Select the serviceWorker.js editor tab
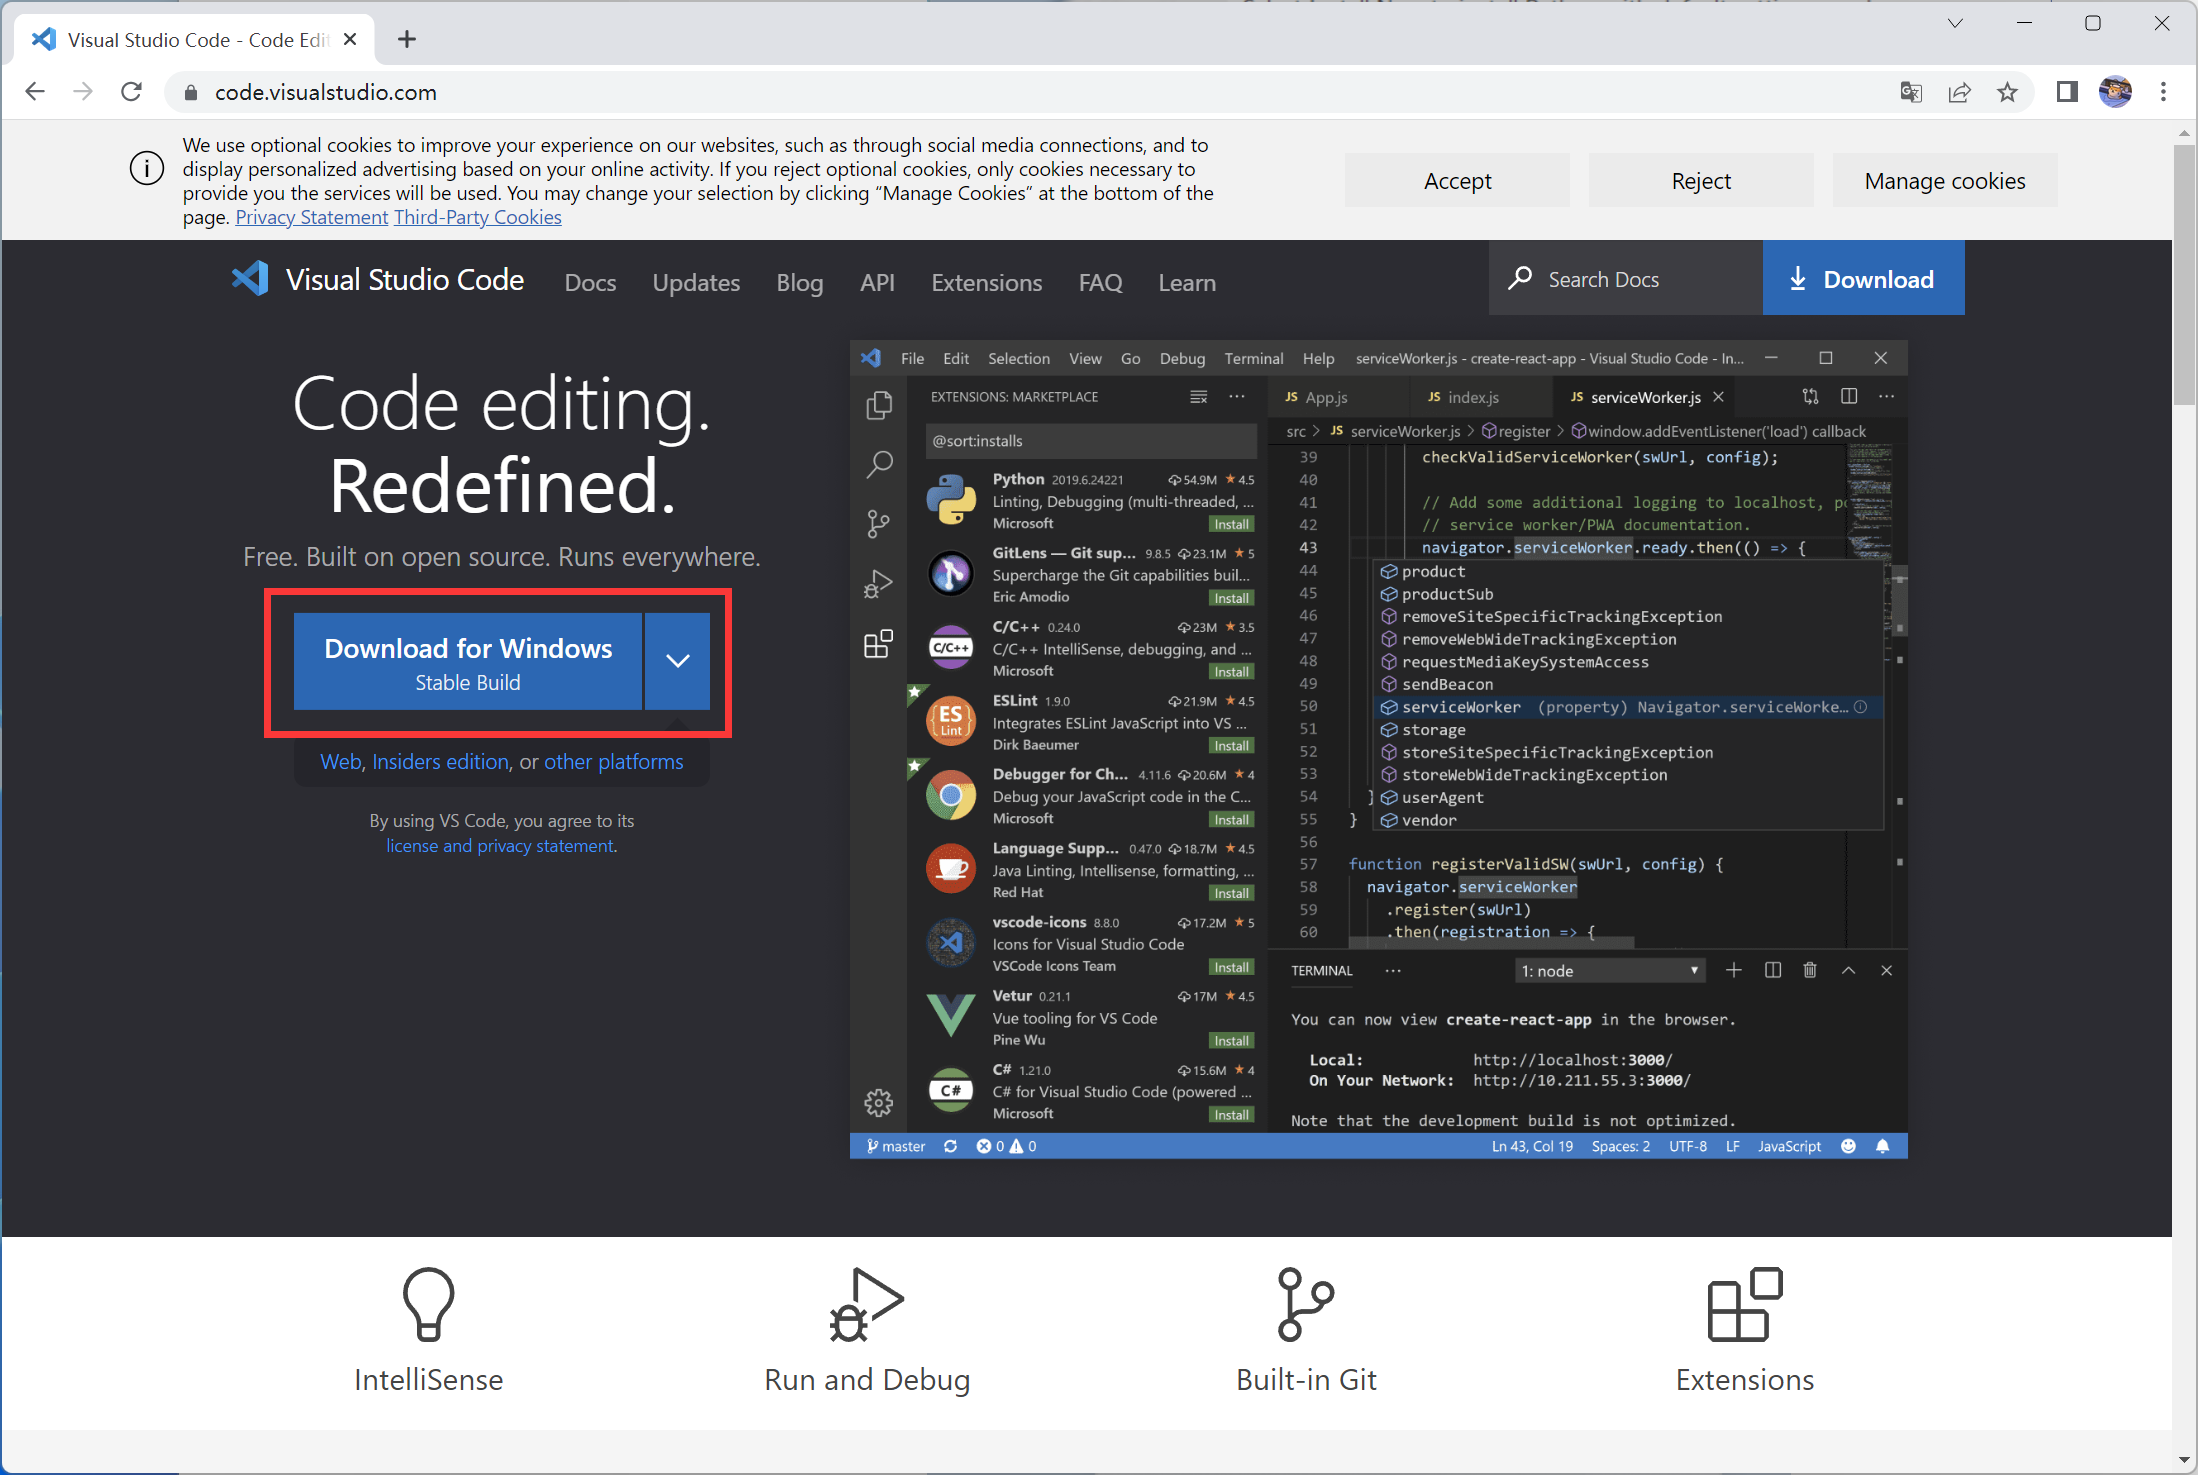The height and width of the screenshot is (1475, 2198). 1646,397
